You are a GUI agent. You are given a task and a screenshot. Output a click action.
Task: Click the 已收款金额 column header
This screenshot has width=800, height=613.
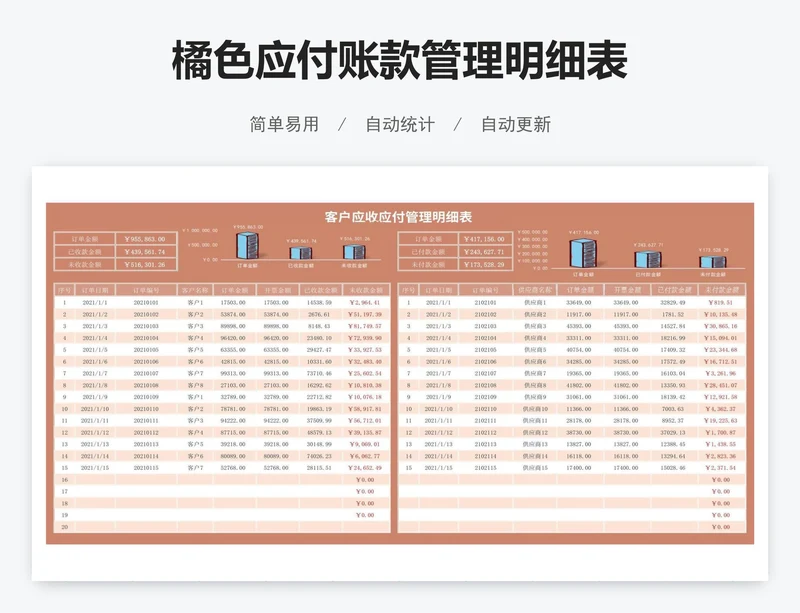(x=321, y=290)
